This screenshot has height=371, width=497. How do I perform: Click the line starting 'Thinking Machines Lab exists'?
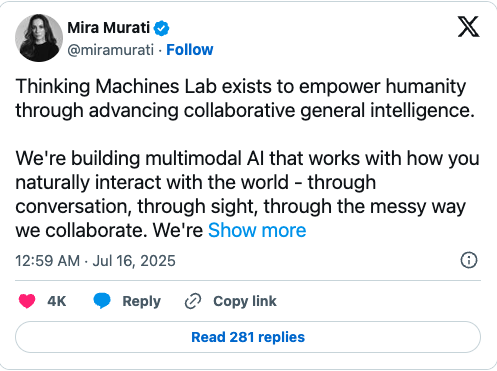pos(241,87)
